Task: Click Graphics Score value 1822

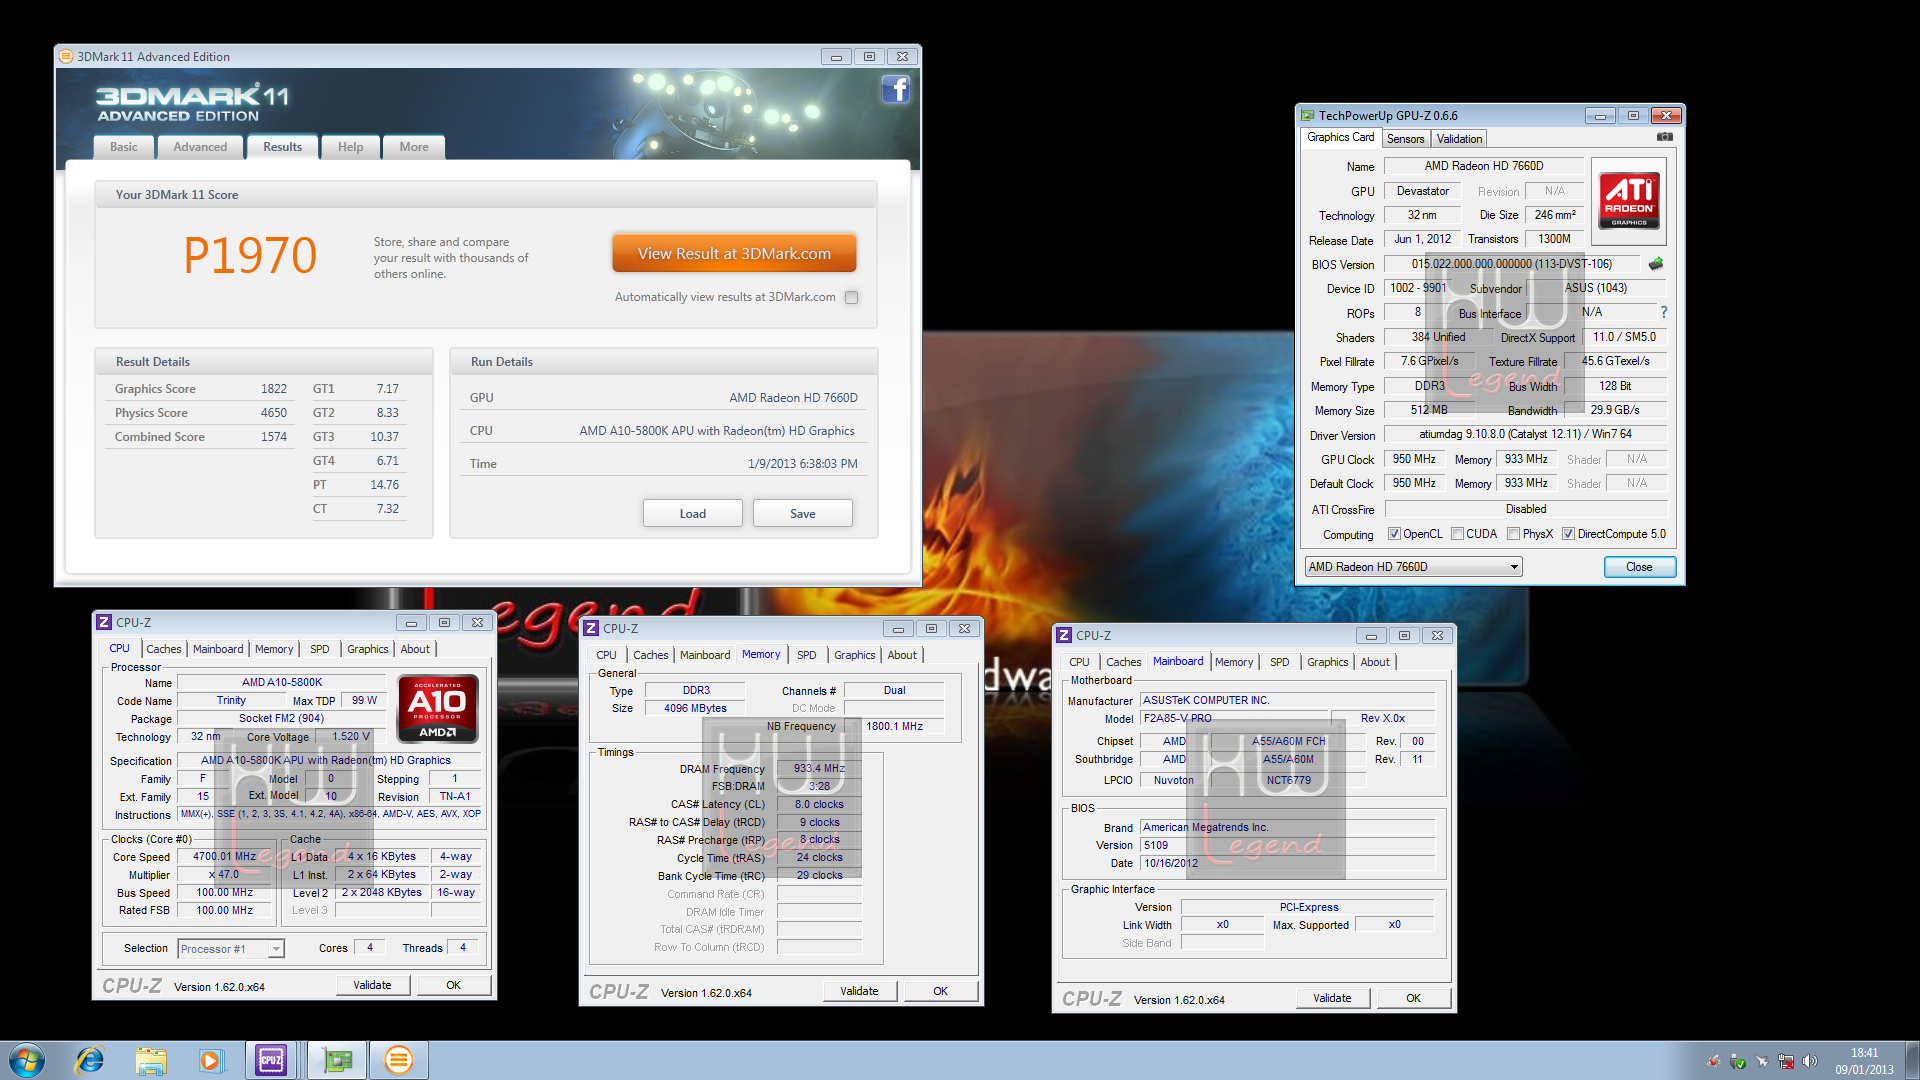Action: coord(274,389)
